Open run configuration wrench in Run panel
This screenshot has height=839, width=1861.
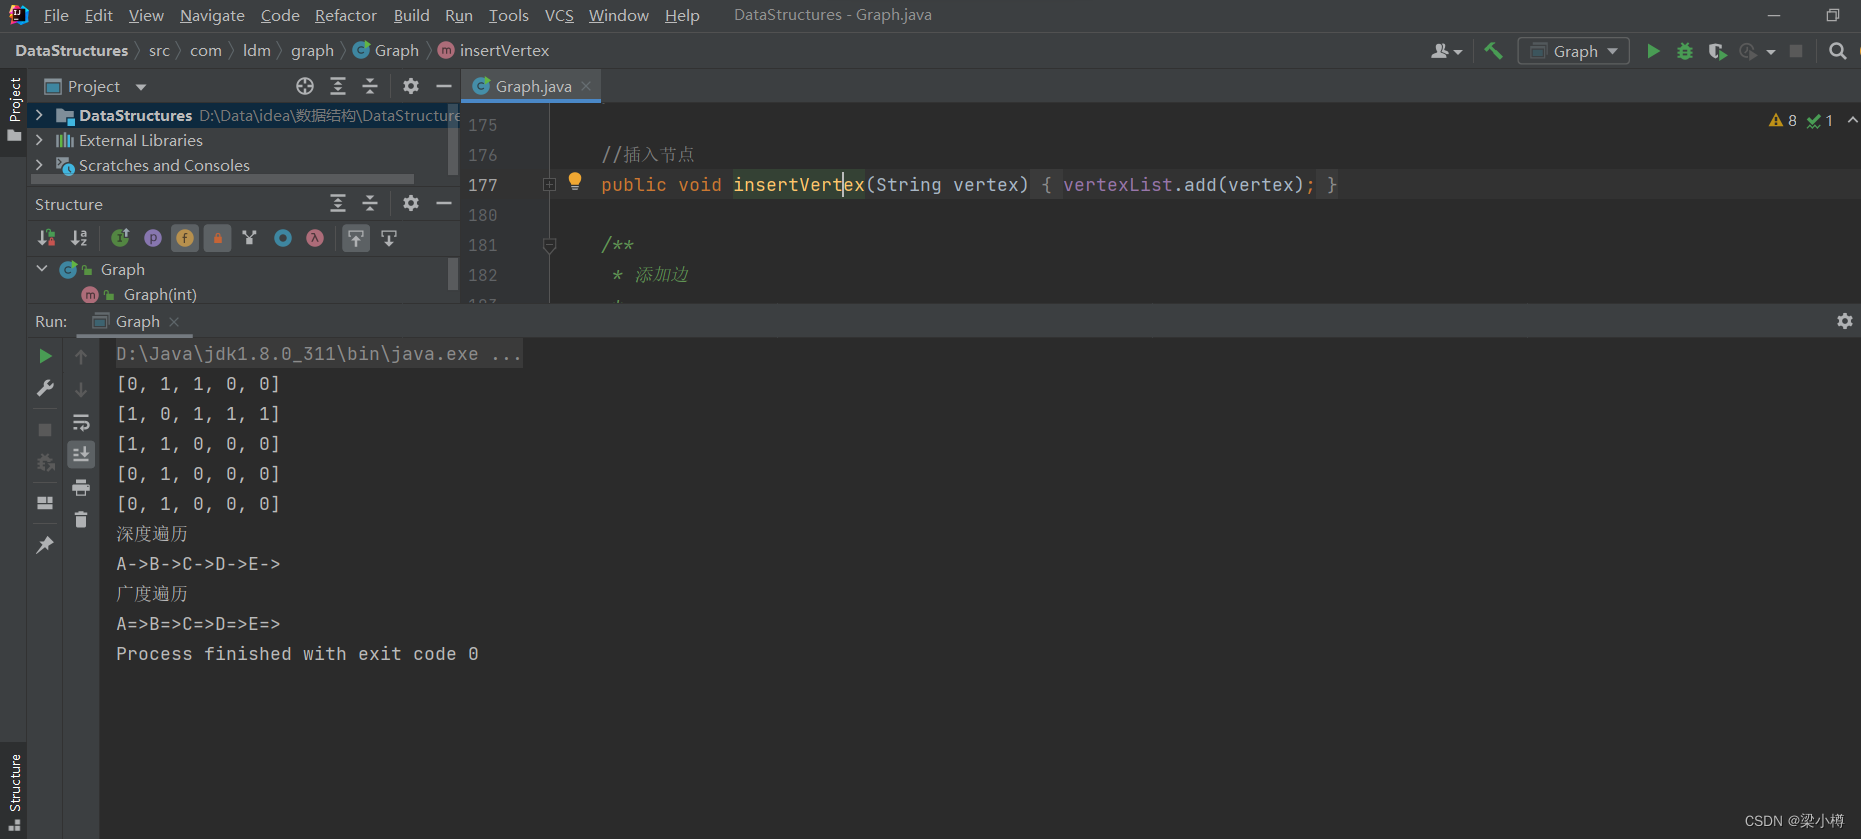(45, 388)
